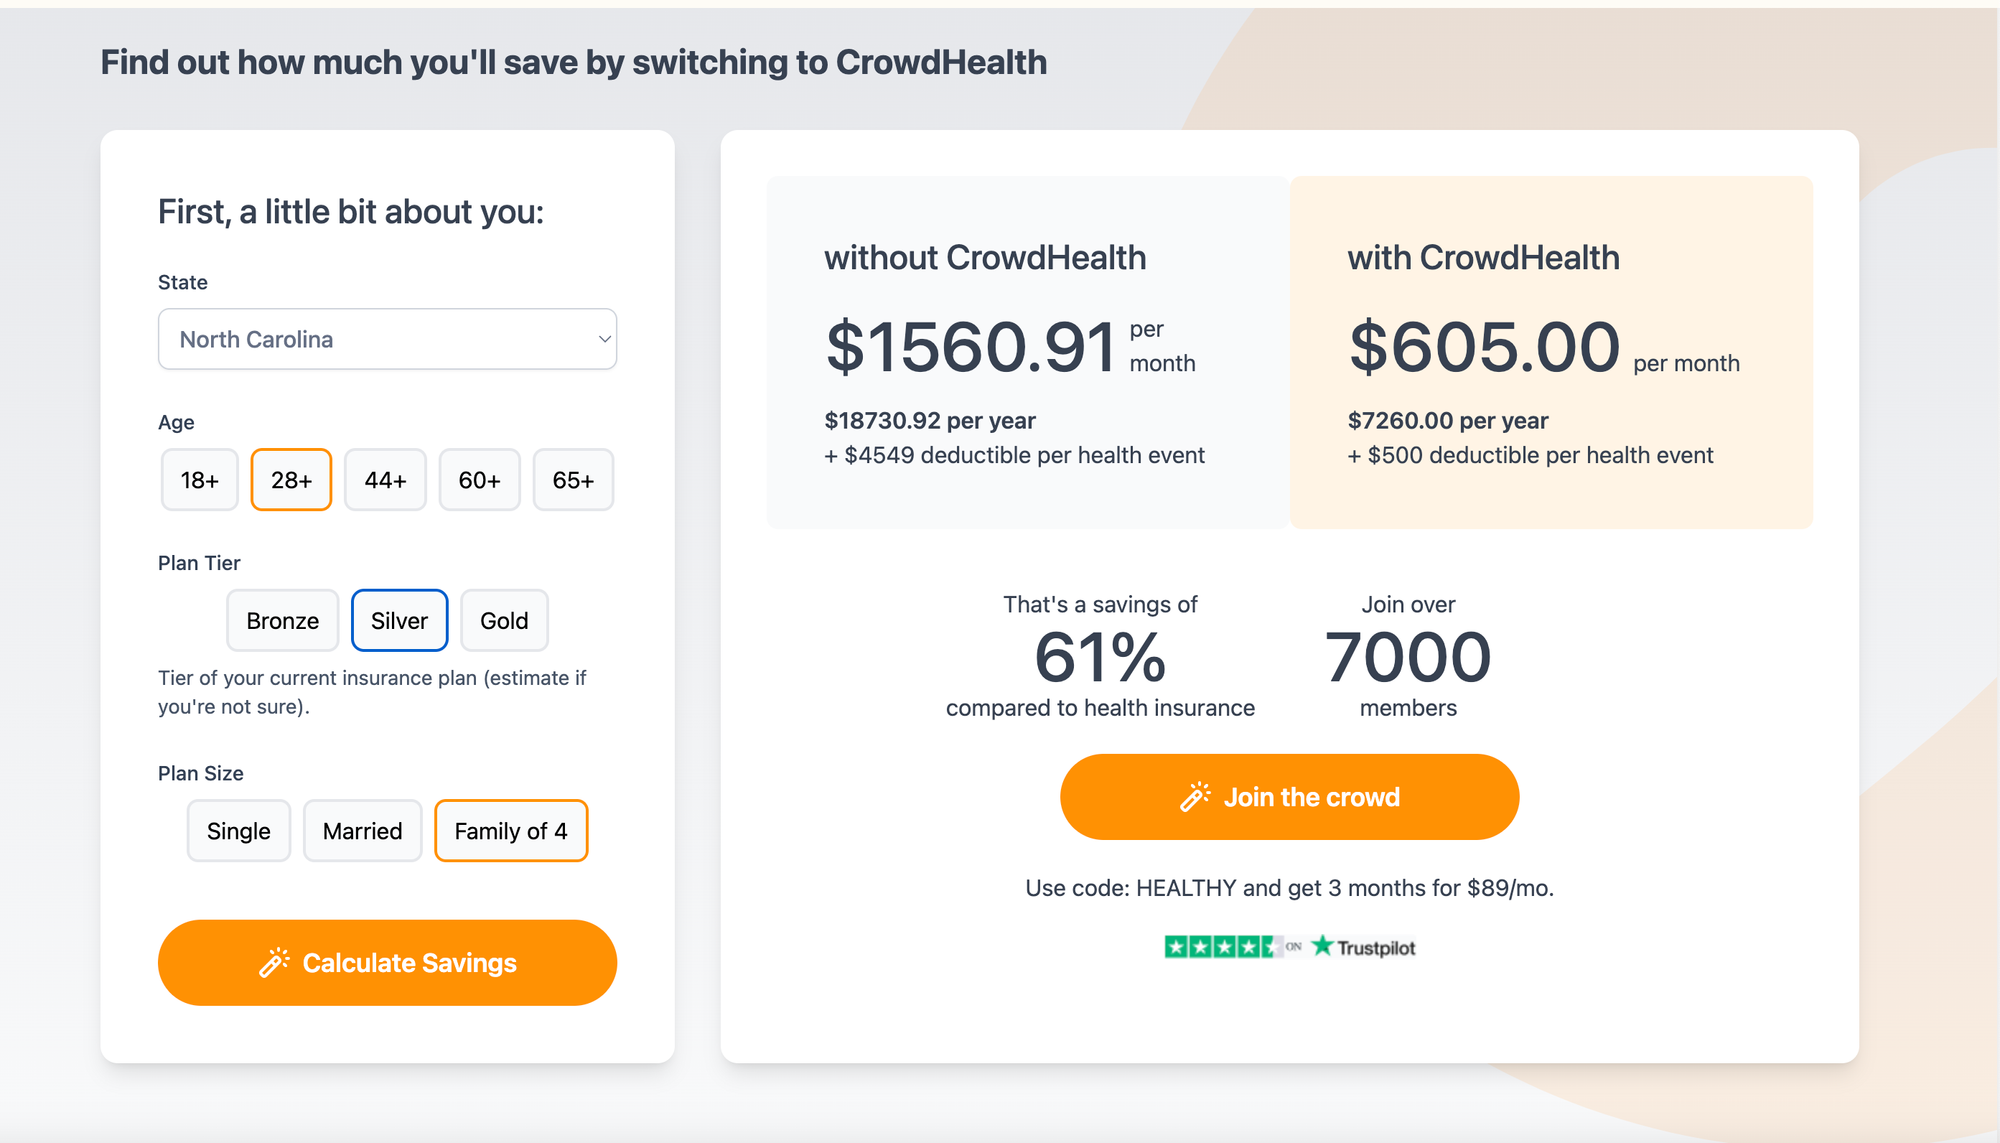Switch to the Gold plan tier

click(x=504, y=620)
